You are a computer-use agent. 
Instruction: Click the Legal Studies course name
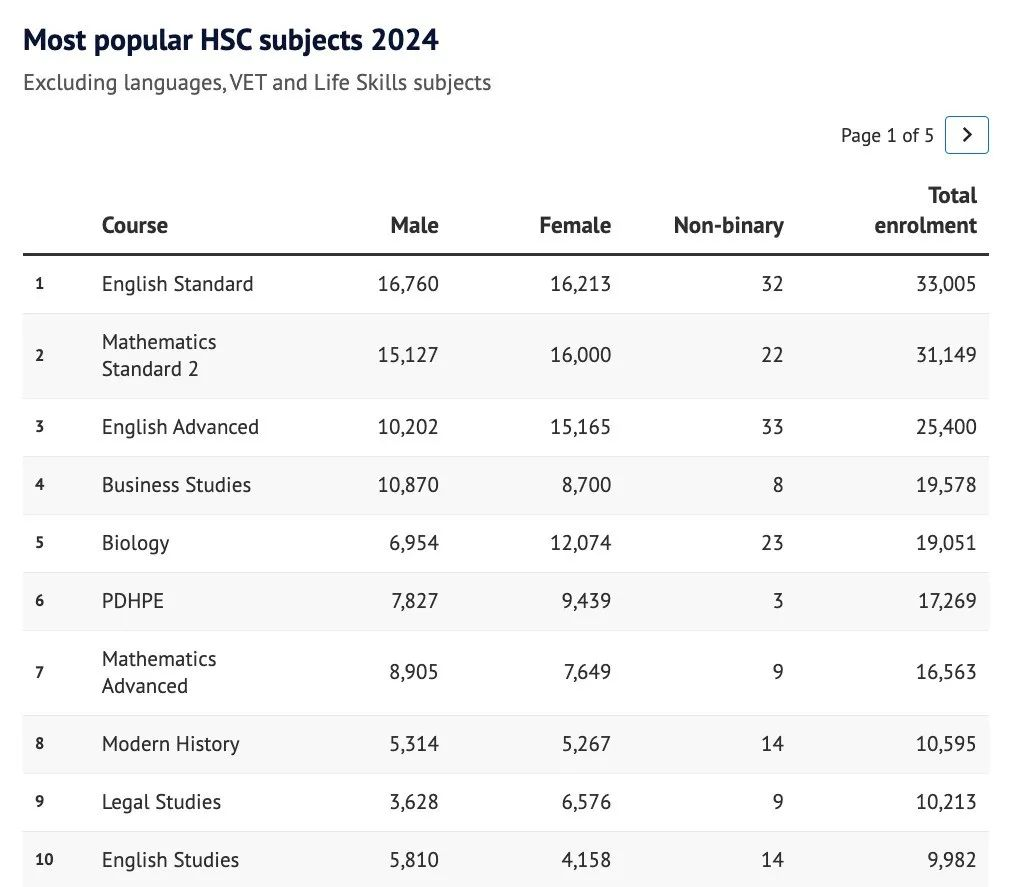161,802
